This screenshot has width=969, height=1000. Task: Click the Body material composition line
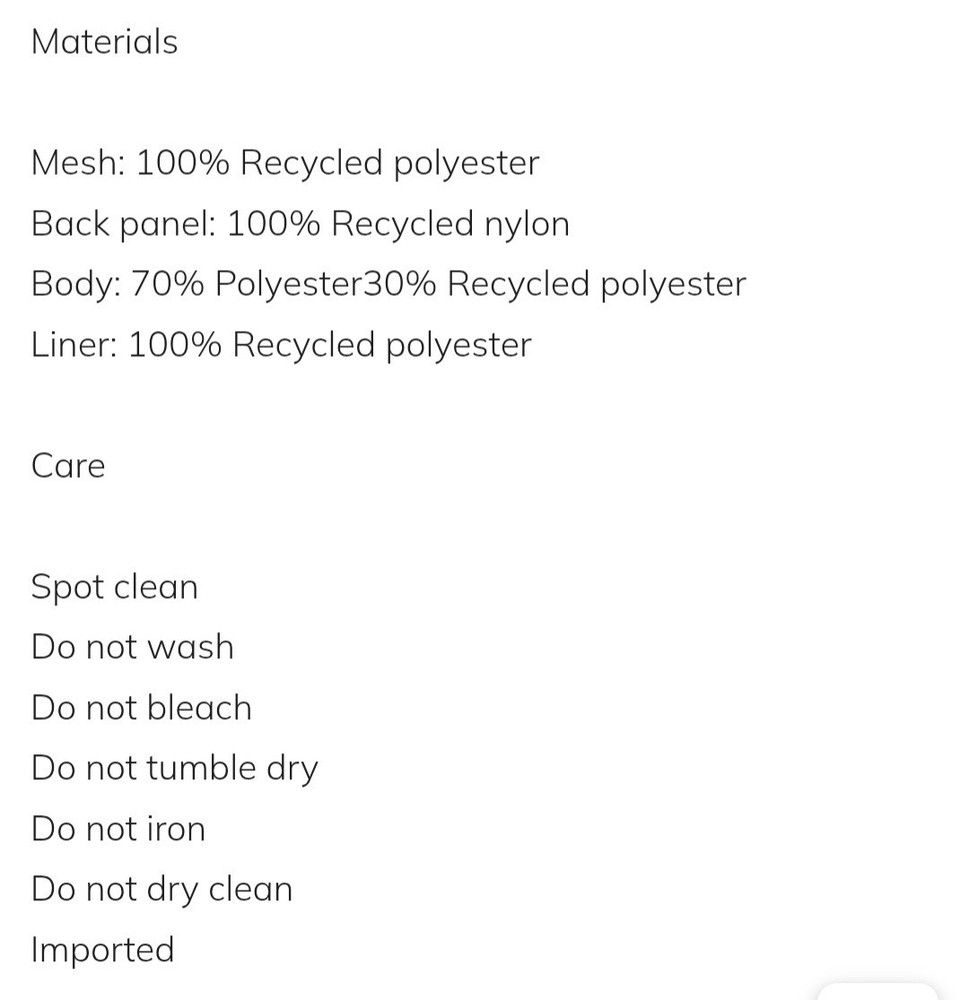388,284
